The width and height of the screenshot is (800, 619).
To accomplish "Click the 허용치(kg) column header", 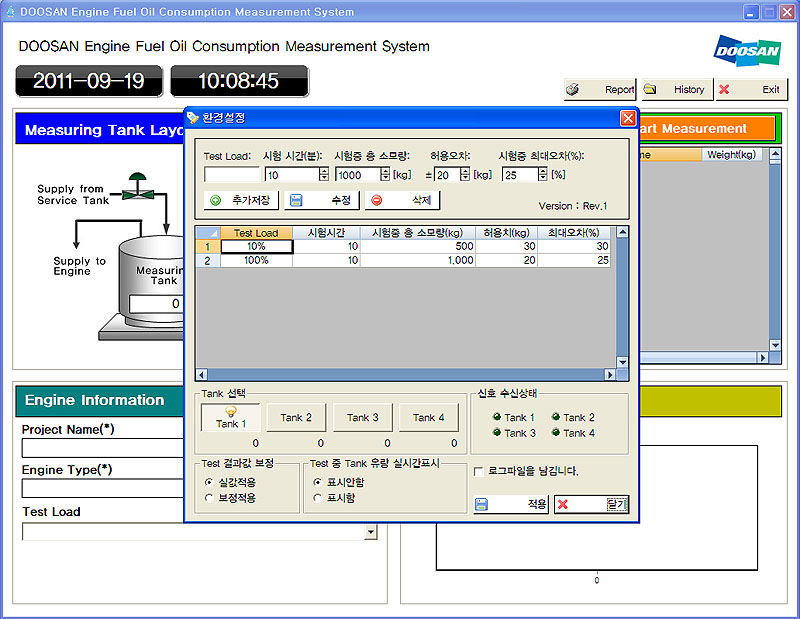I will [x=506, y=233].
